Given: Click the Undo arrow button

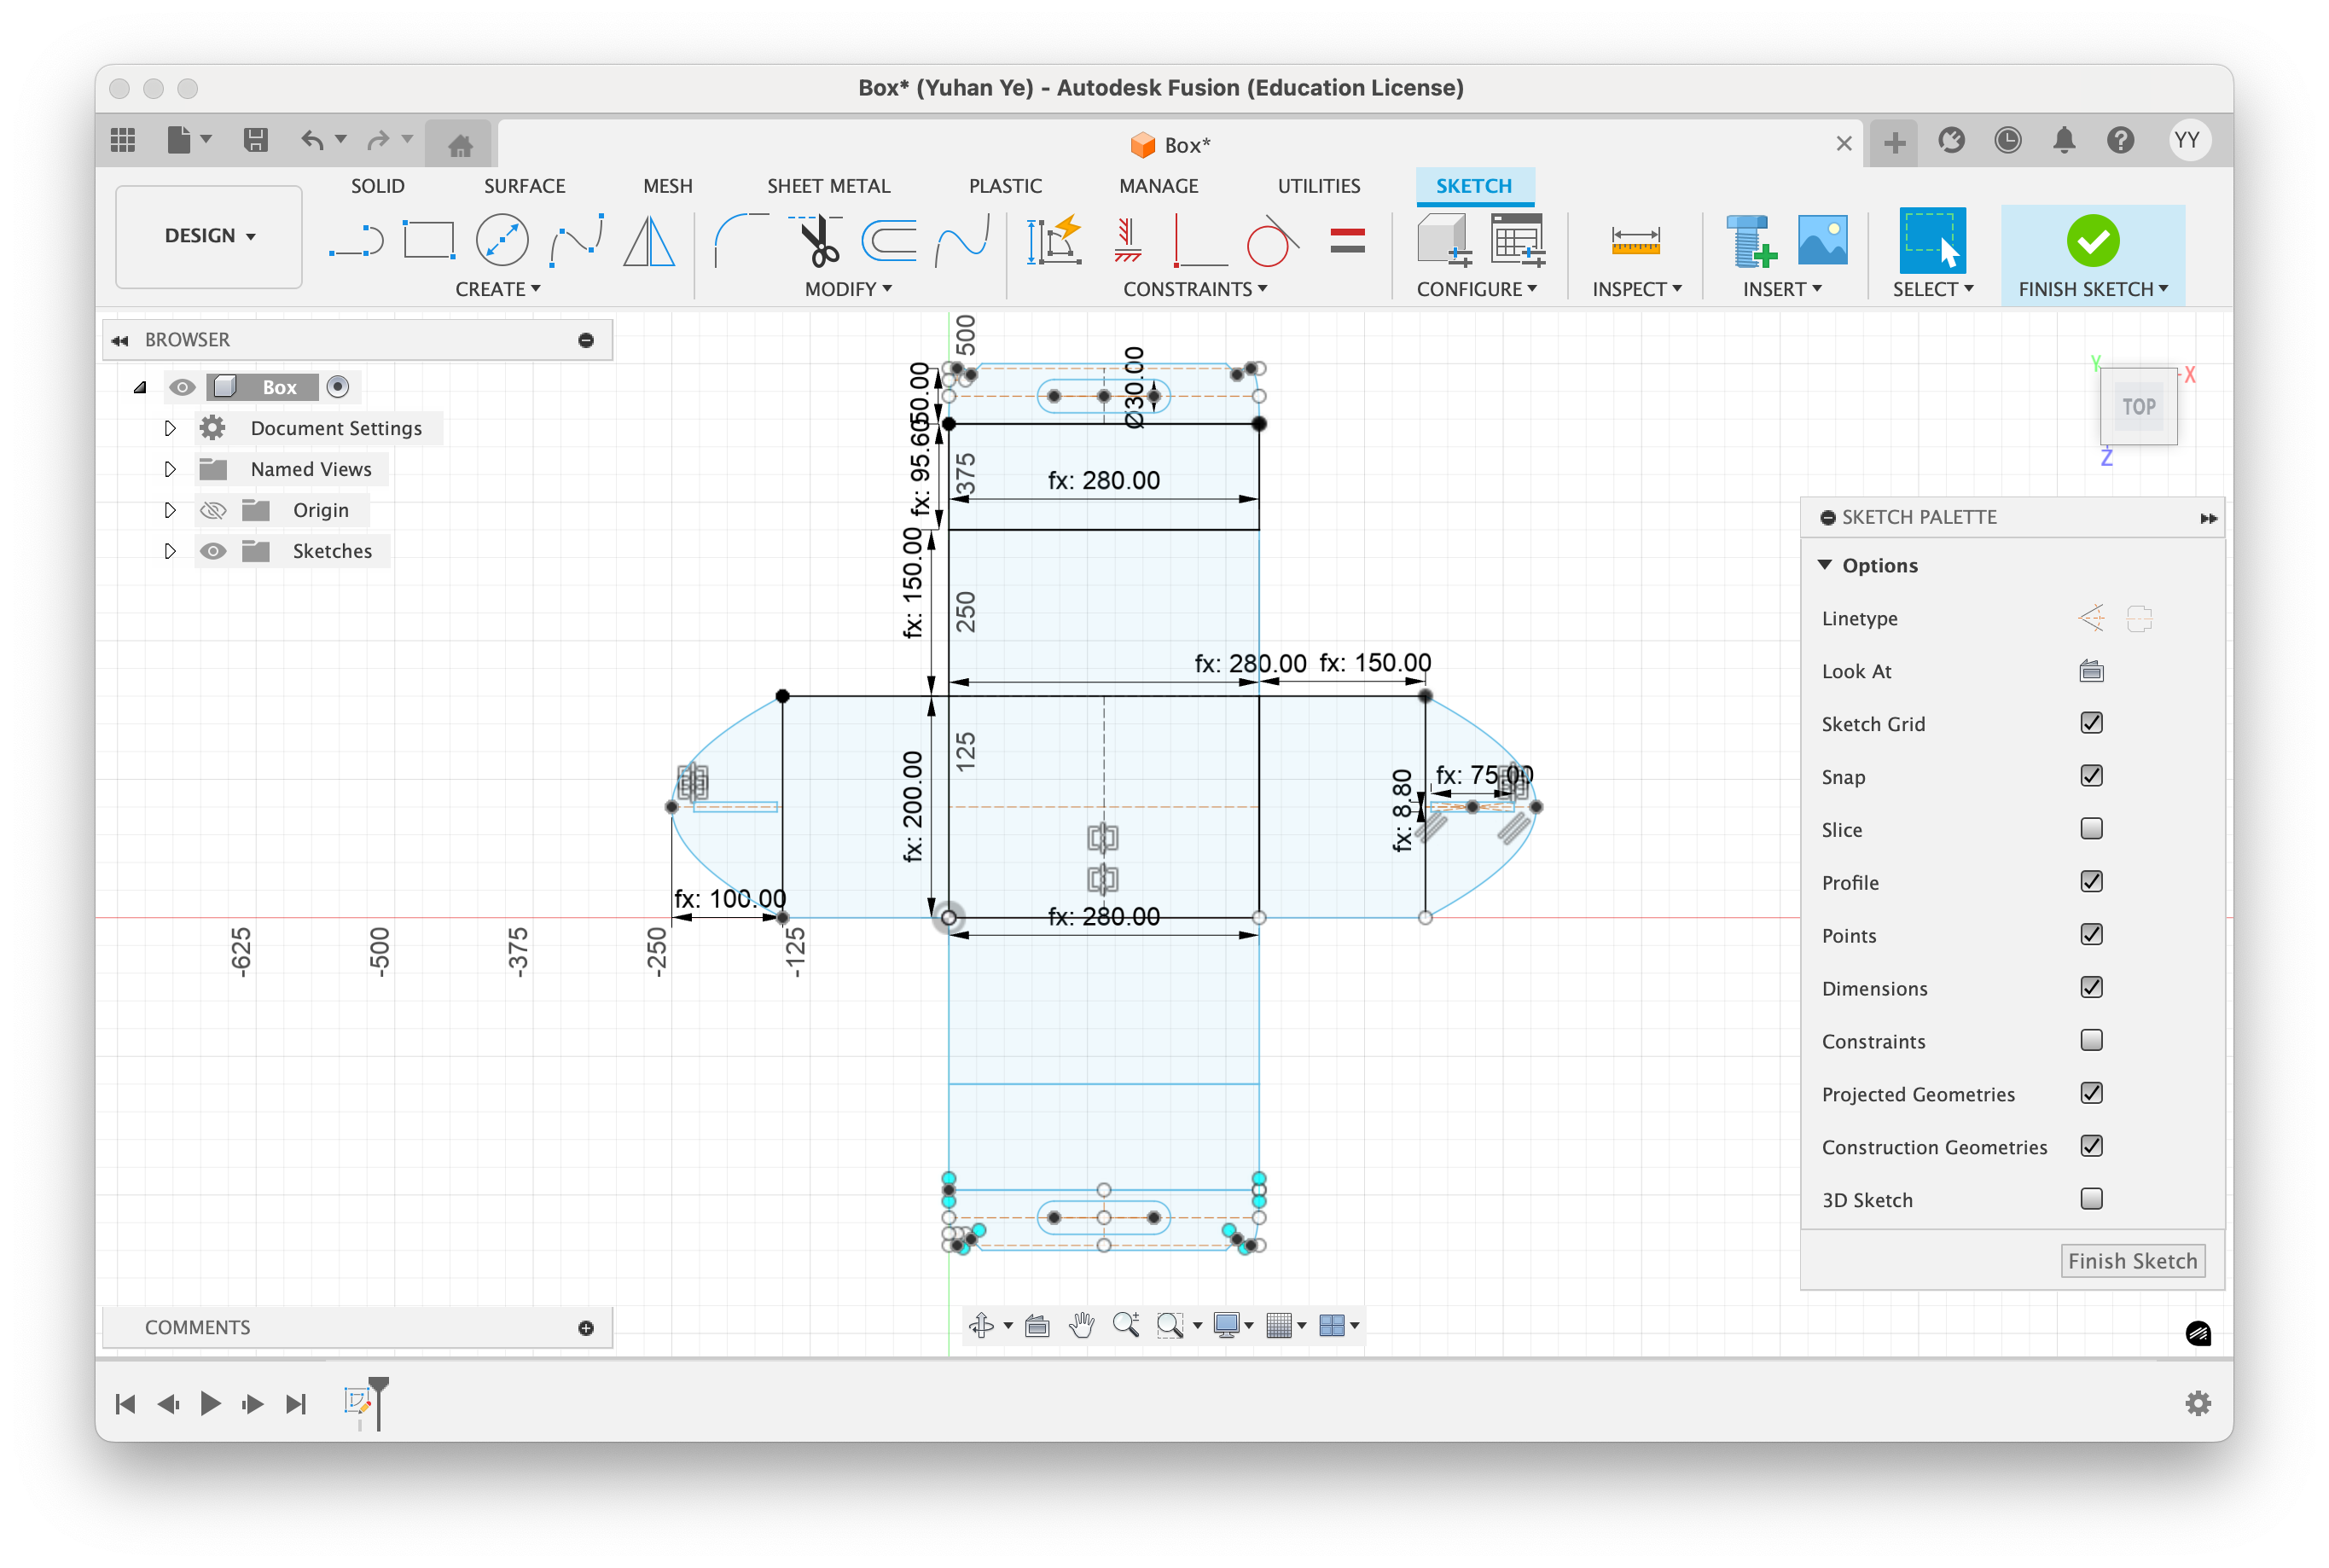Looking at the screenshot, I should click(x=312, y=140).
